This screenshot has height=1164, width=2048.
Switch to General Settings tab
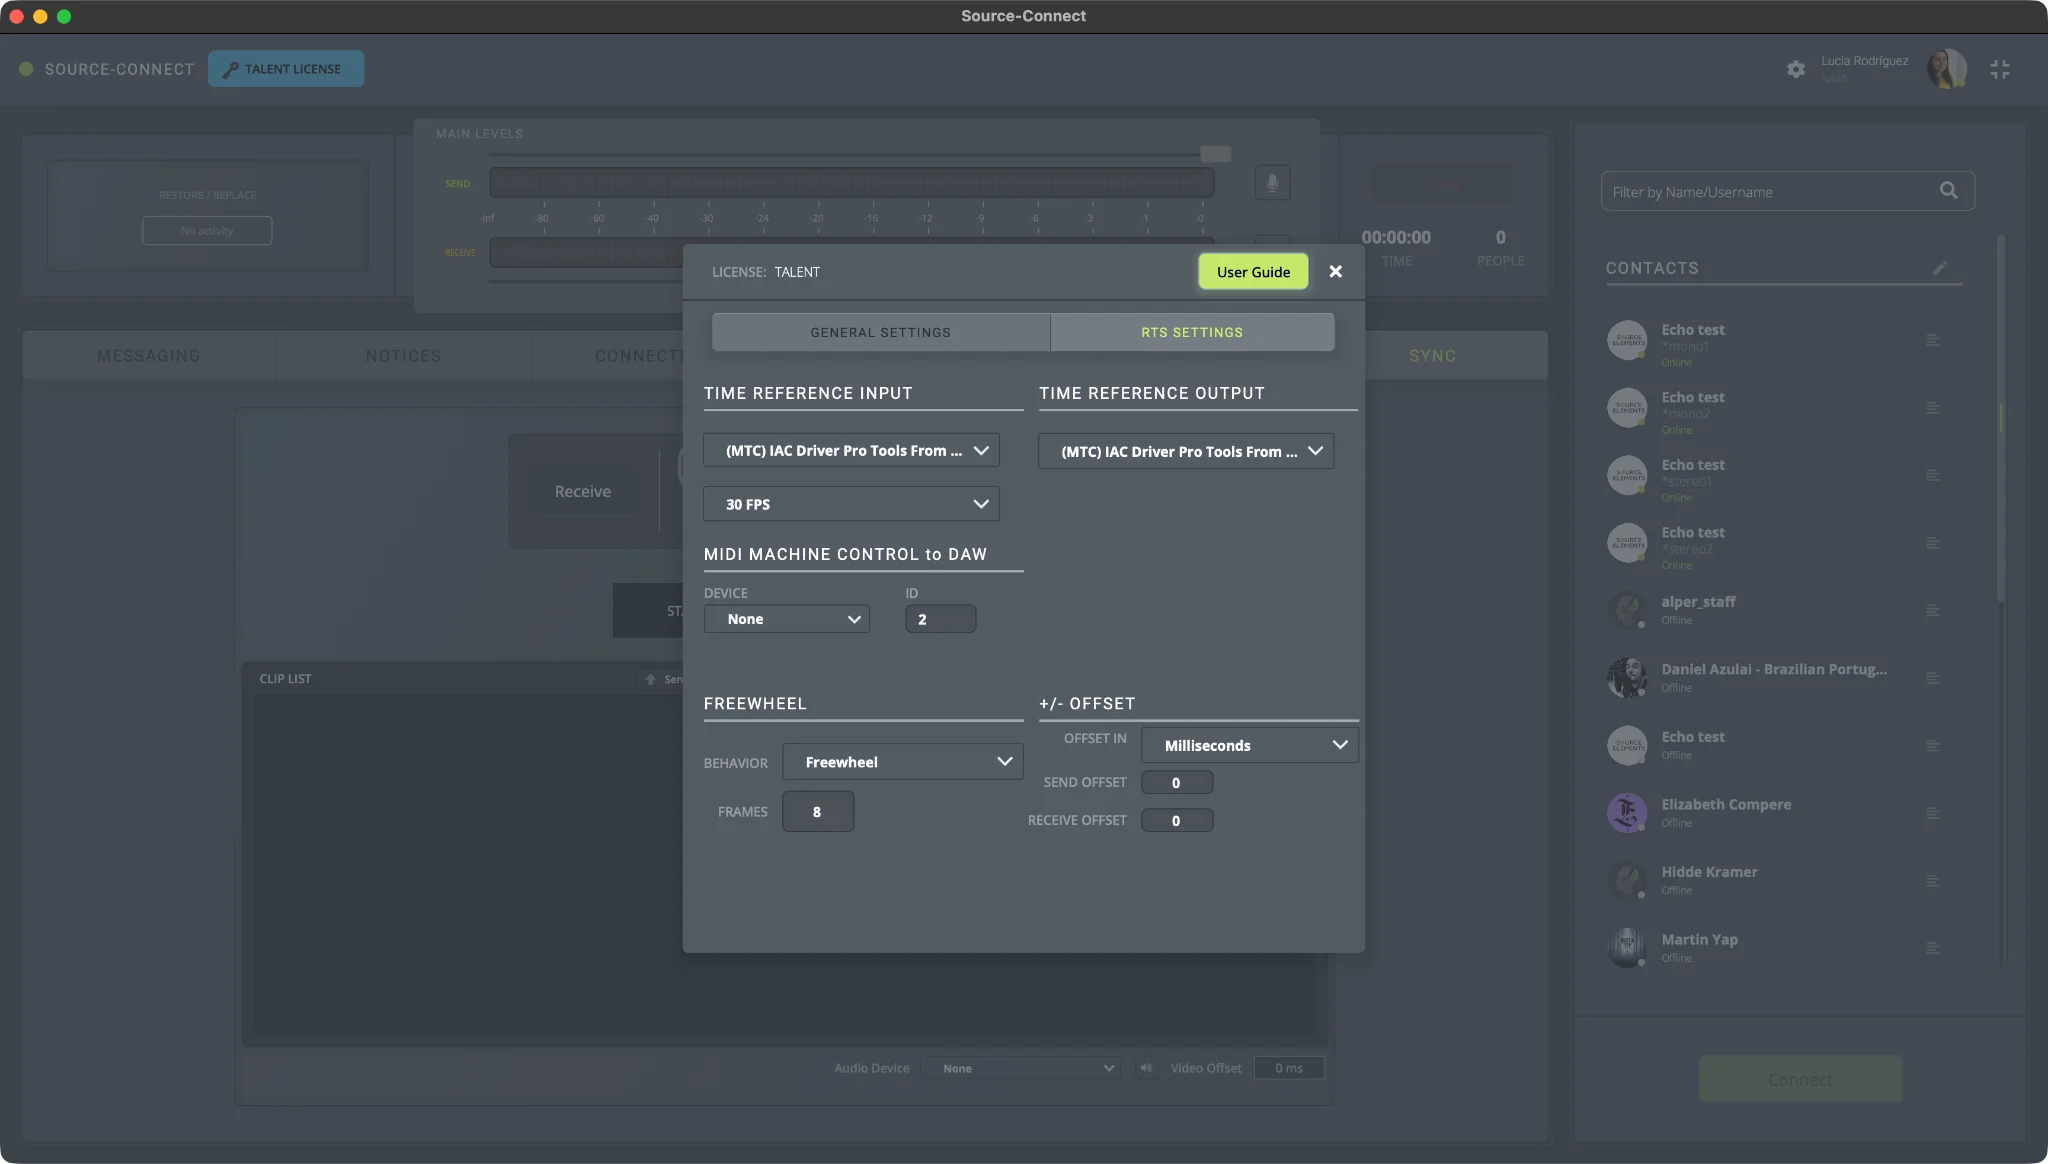pos(880,332)
